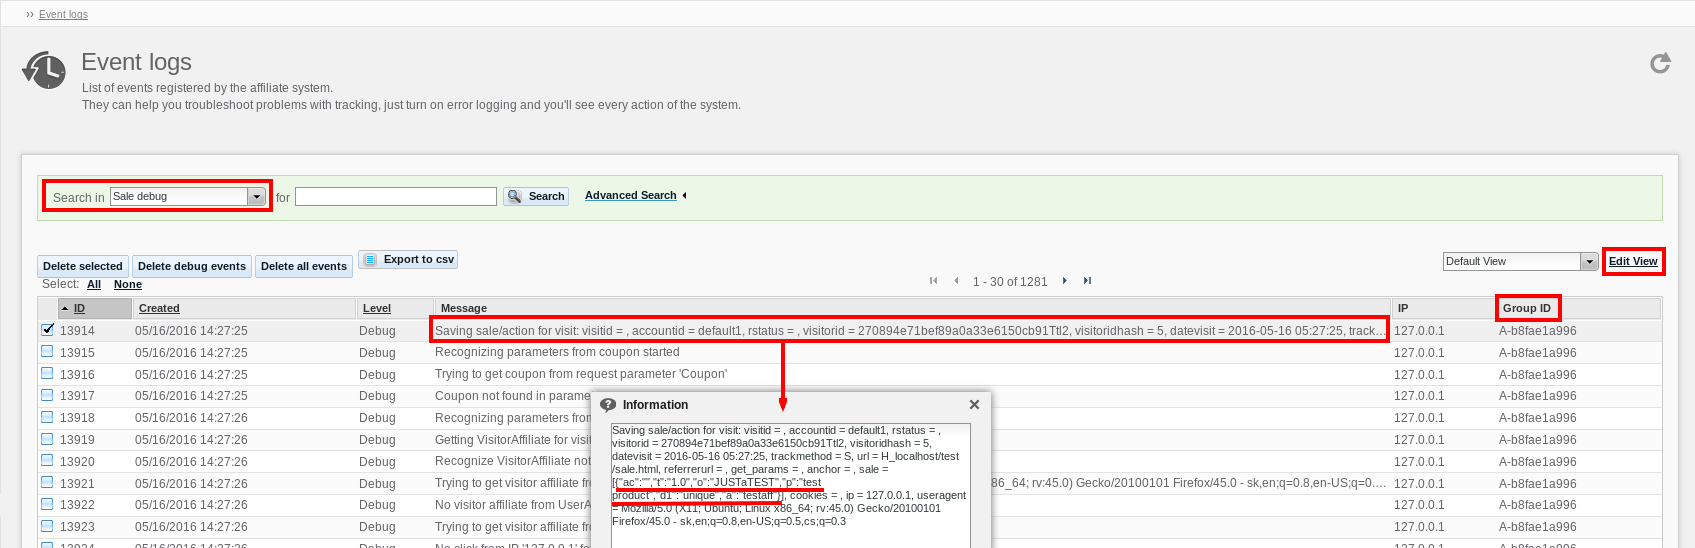Close the Information popup
Screen dimensions: 1695x548
[974, 405]
